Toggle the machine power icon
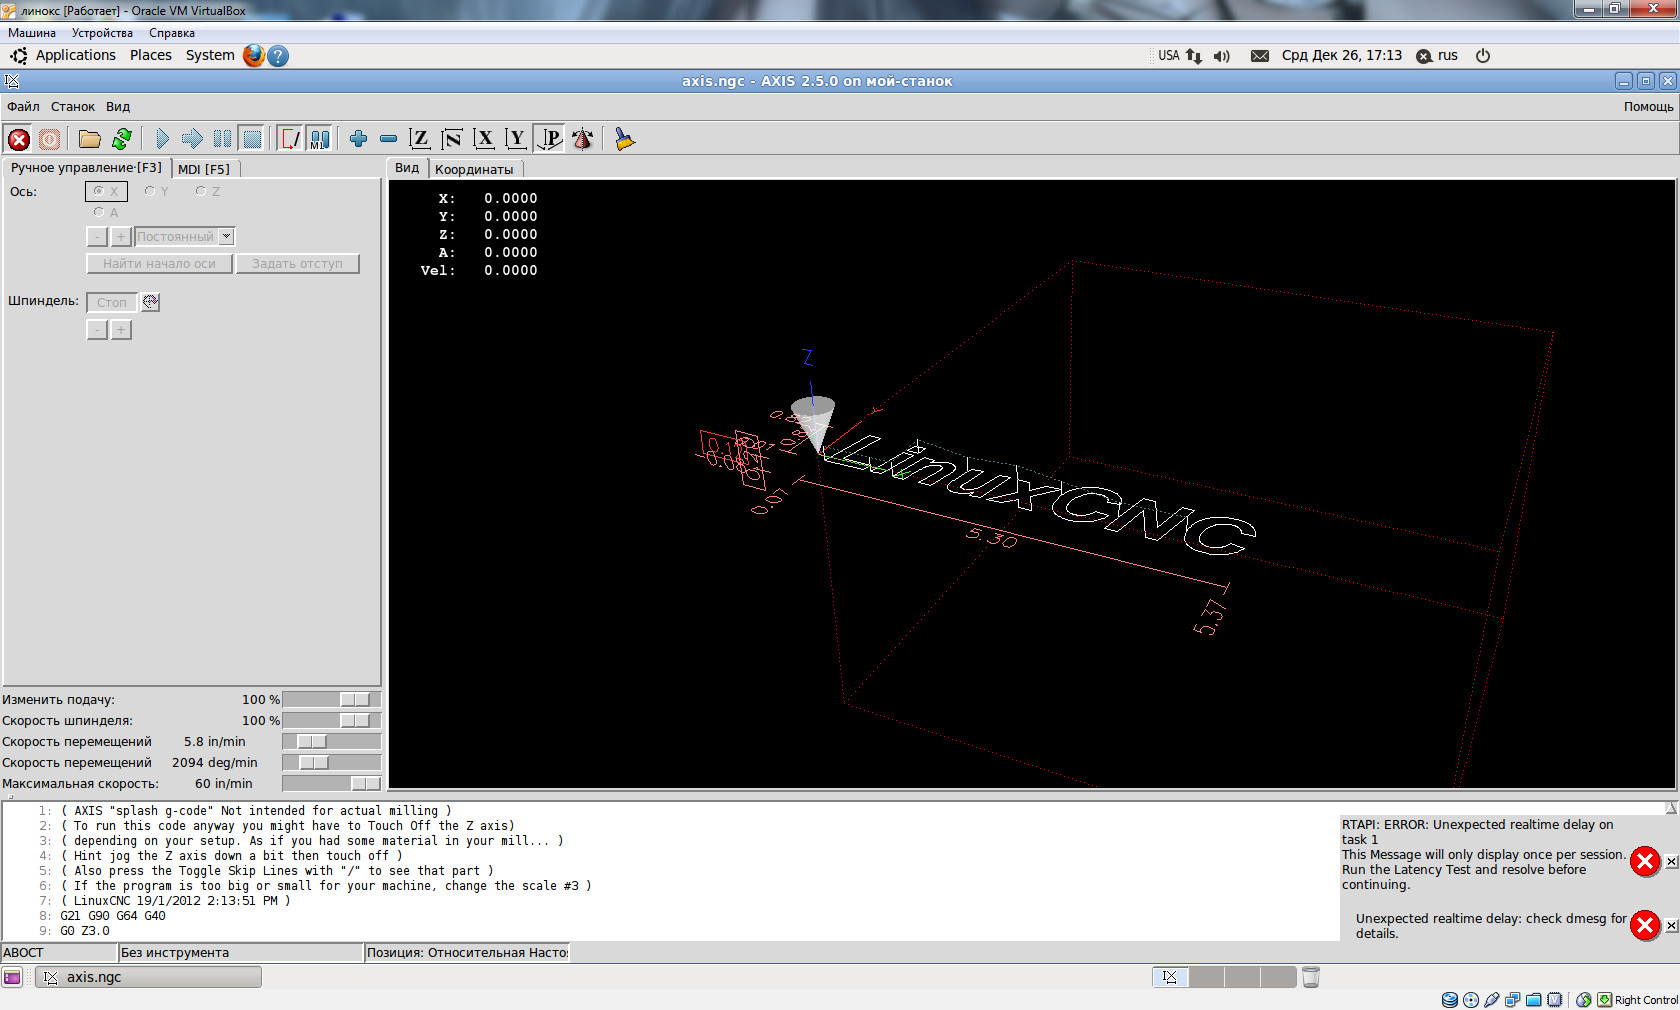This screenshot has height=1010, width=1680. pos(49,139)
